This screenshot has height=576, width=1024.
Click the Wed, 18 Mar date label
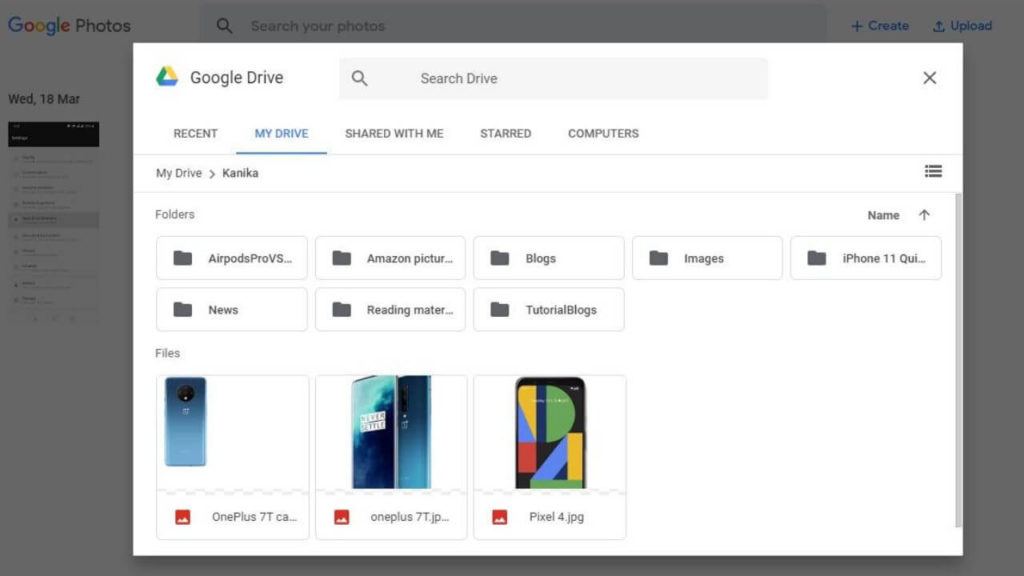(44, 99)
